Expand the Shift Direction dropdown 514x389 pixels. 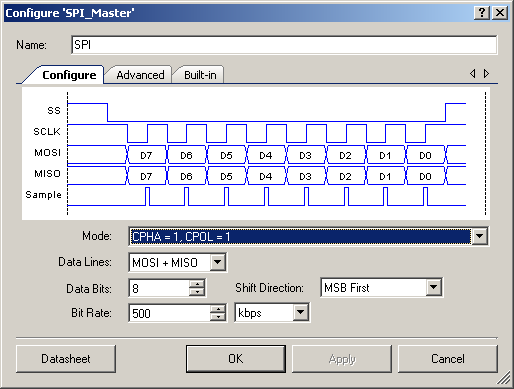(434, 287)
